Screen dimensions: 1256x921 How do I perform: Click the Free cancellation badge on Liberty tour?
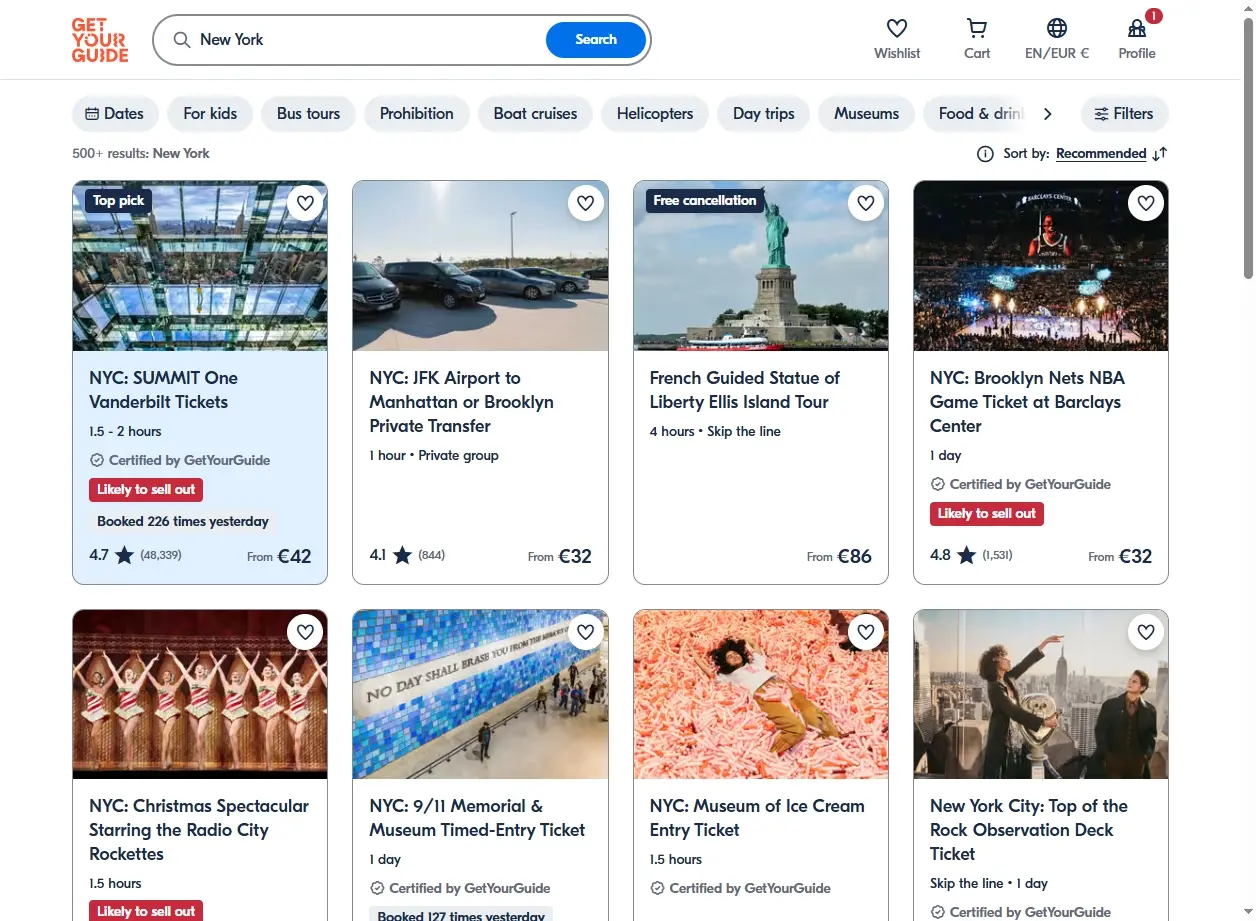click(x=705, y=201)
